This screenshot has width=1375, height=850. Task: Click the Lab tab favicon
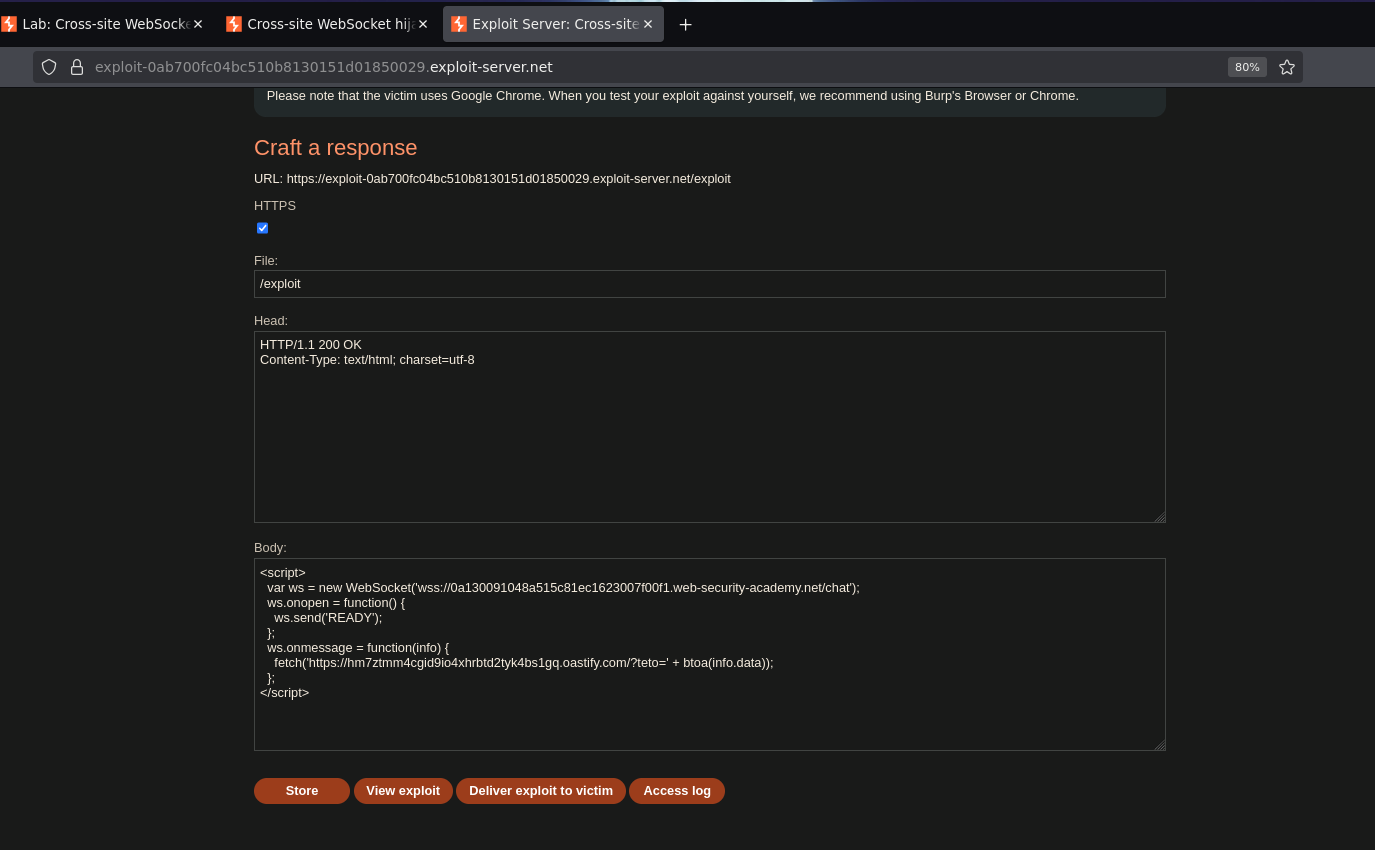(9, 24)
